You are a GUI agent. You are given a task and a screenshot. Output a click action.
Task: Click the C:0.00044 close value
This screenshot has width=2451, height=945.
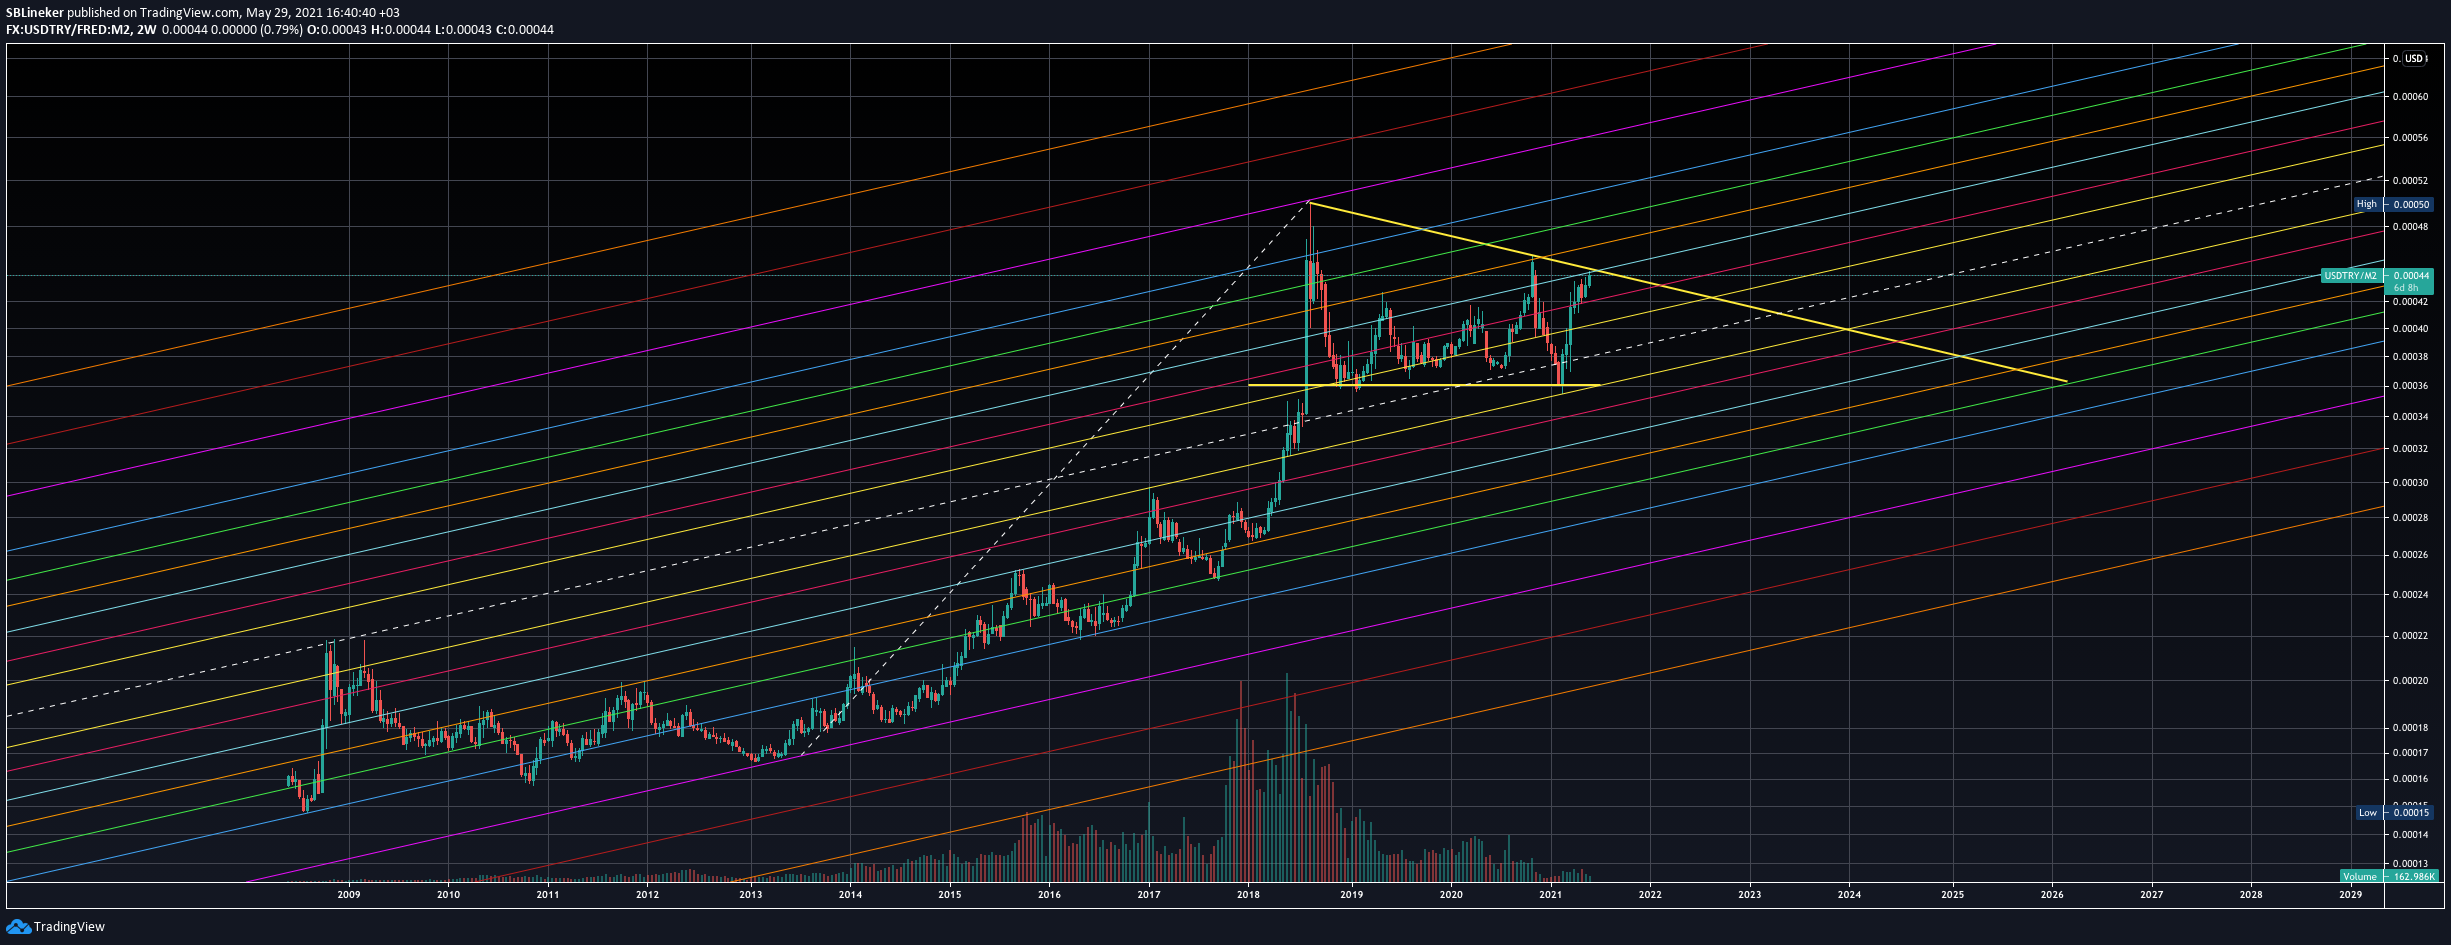pos(524,30)
